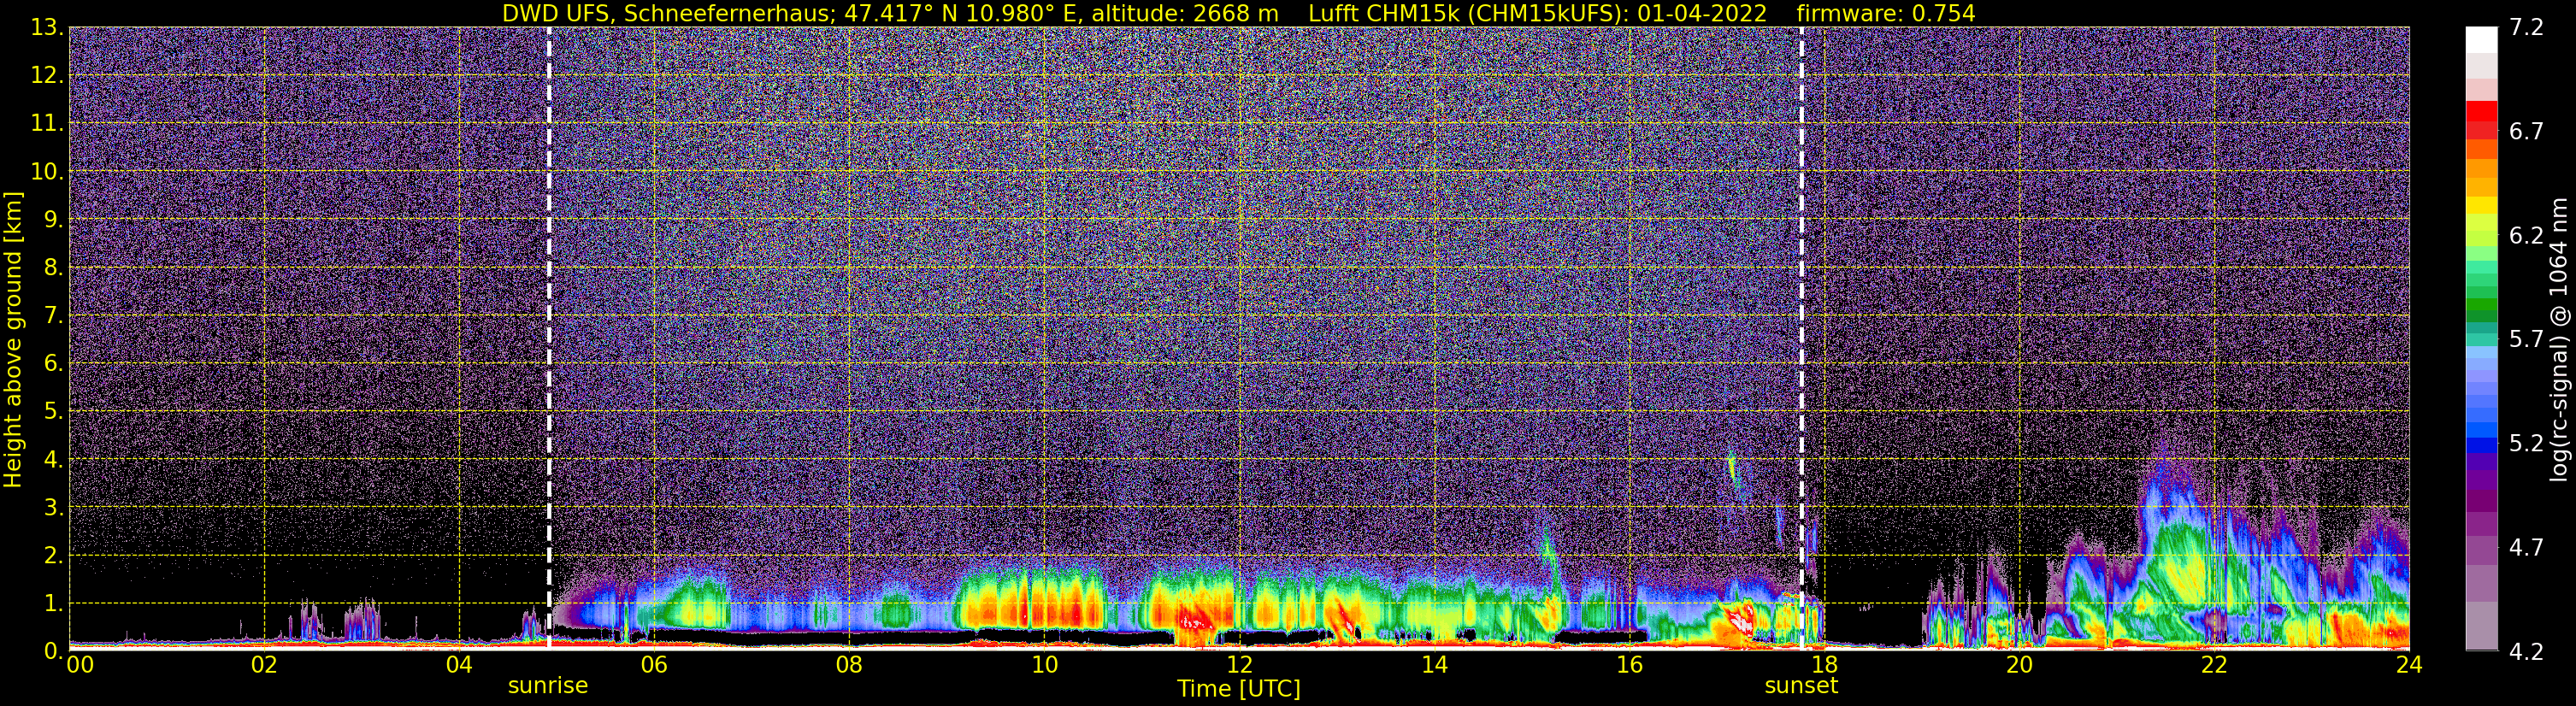Click the colorbar value 6.7
This screenshot has height=706, width=2576.
2526,132
